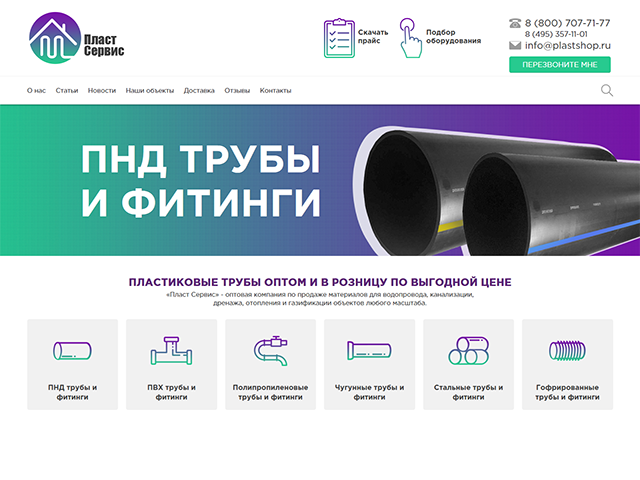This screenshot has height=480, width=640.
Task: Click the ПЛАСТИКОВЫЕ ТРУБЫ ОПТОМ heading
Action: 320,282
